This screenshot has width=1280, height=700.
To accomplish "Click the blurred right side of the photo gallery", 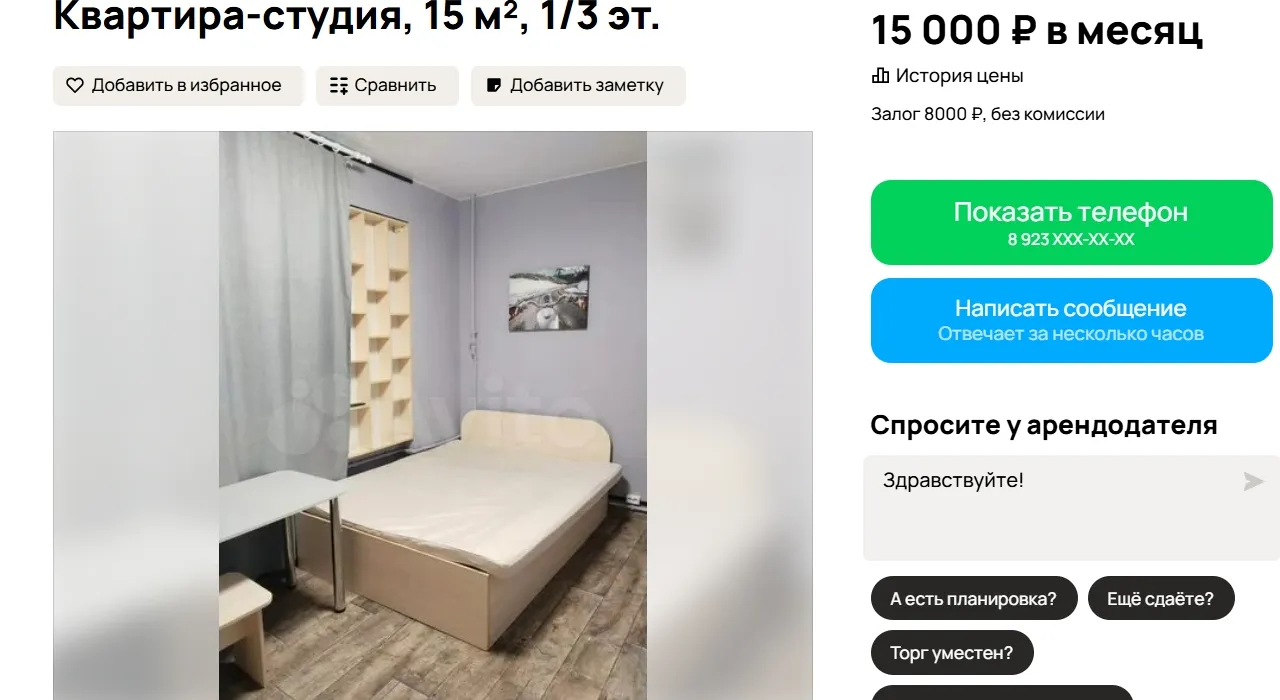I will (x=729, y=416).
